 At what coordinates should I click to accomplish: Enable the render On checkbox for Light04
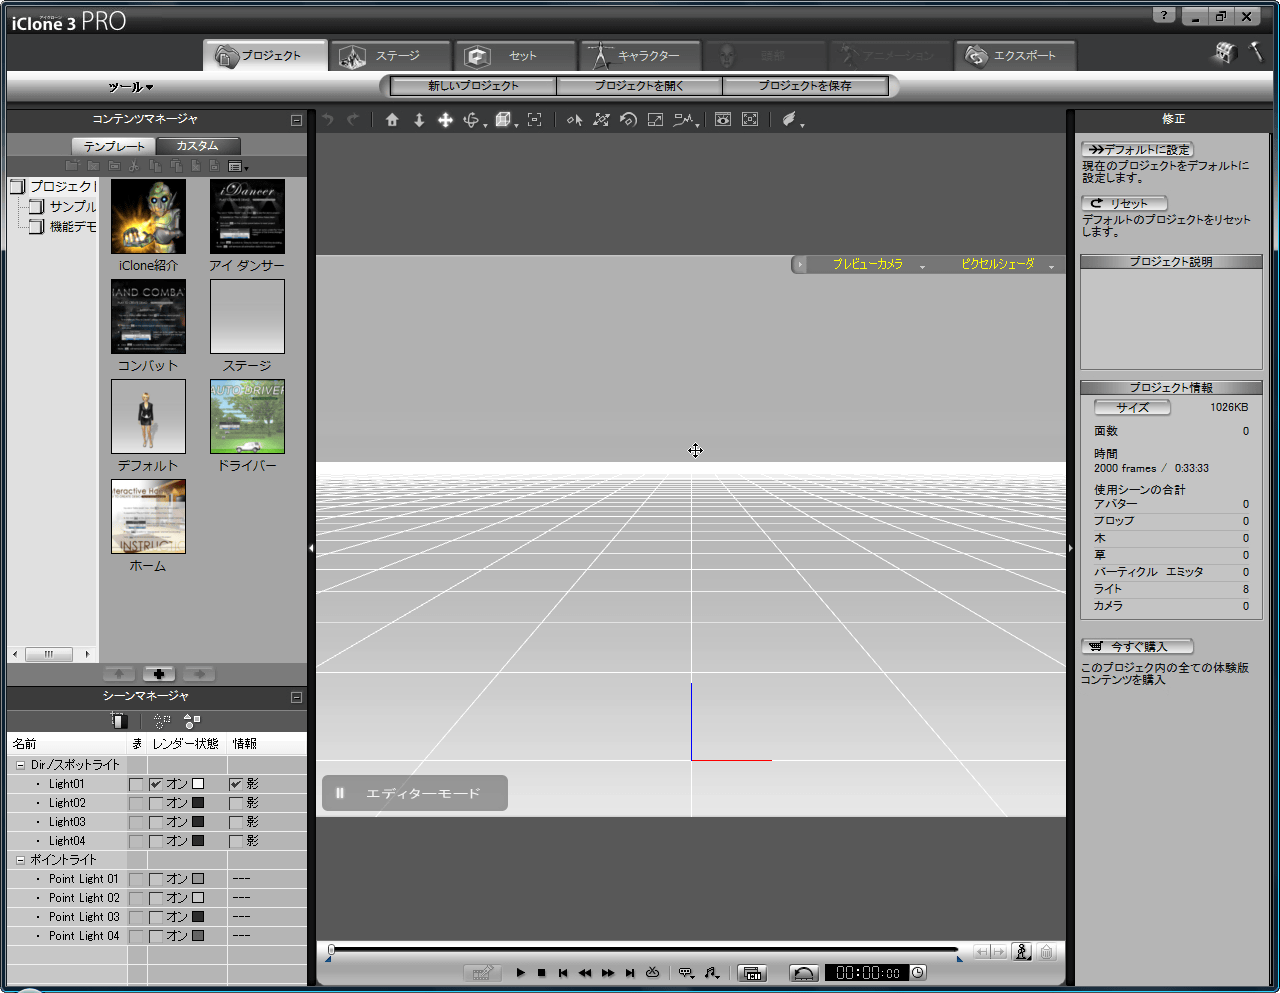pos(156,841)
